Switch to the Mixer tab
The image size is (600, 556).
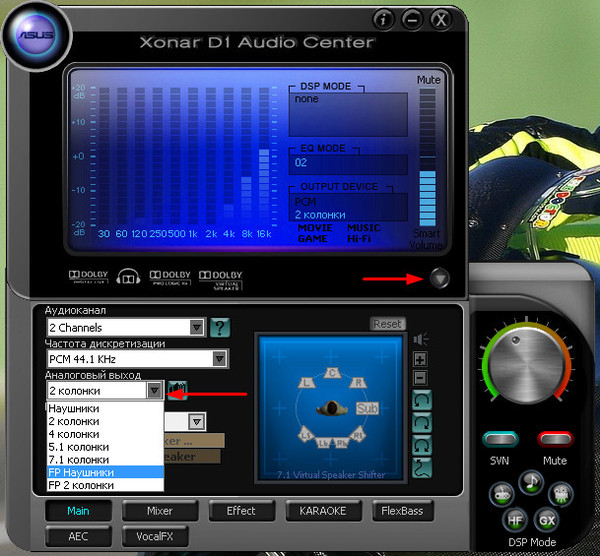[160, 511]
